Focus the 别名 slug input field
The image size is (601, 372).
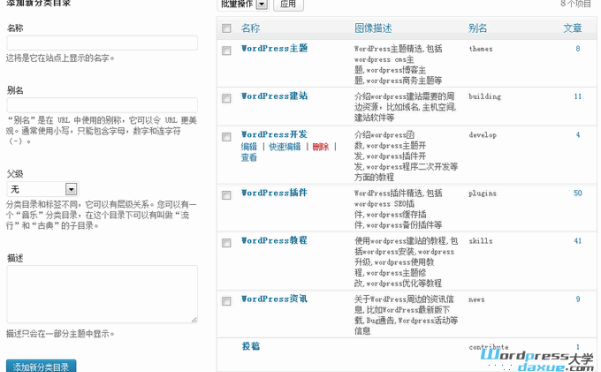[102, 105]
